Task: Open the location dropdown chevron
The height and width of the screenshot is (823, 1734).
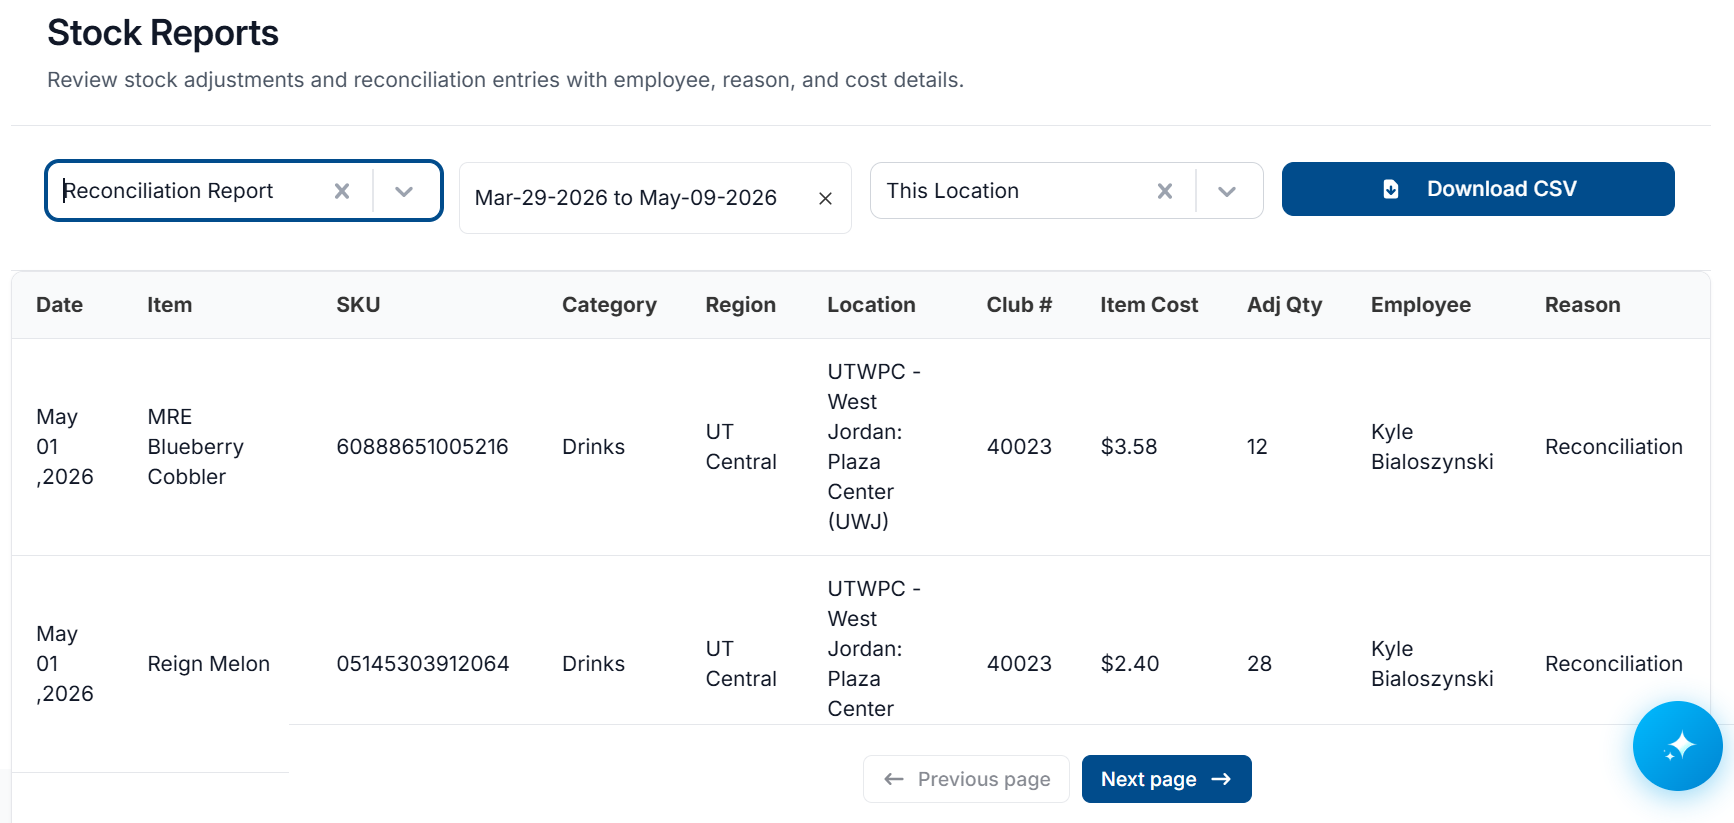Action: 1227,191
